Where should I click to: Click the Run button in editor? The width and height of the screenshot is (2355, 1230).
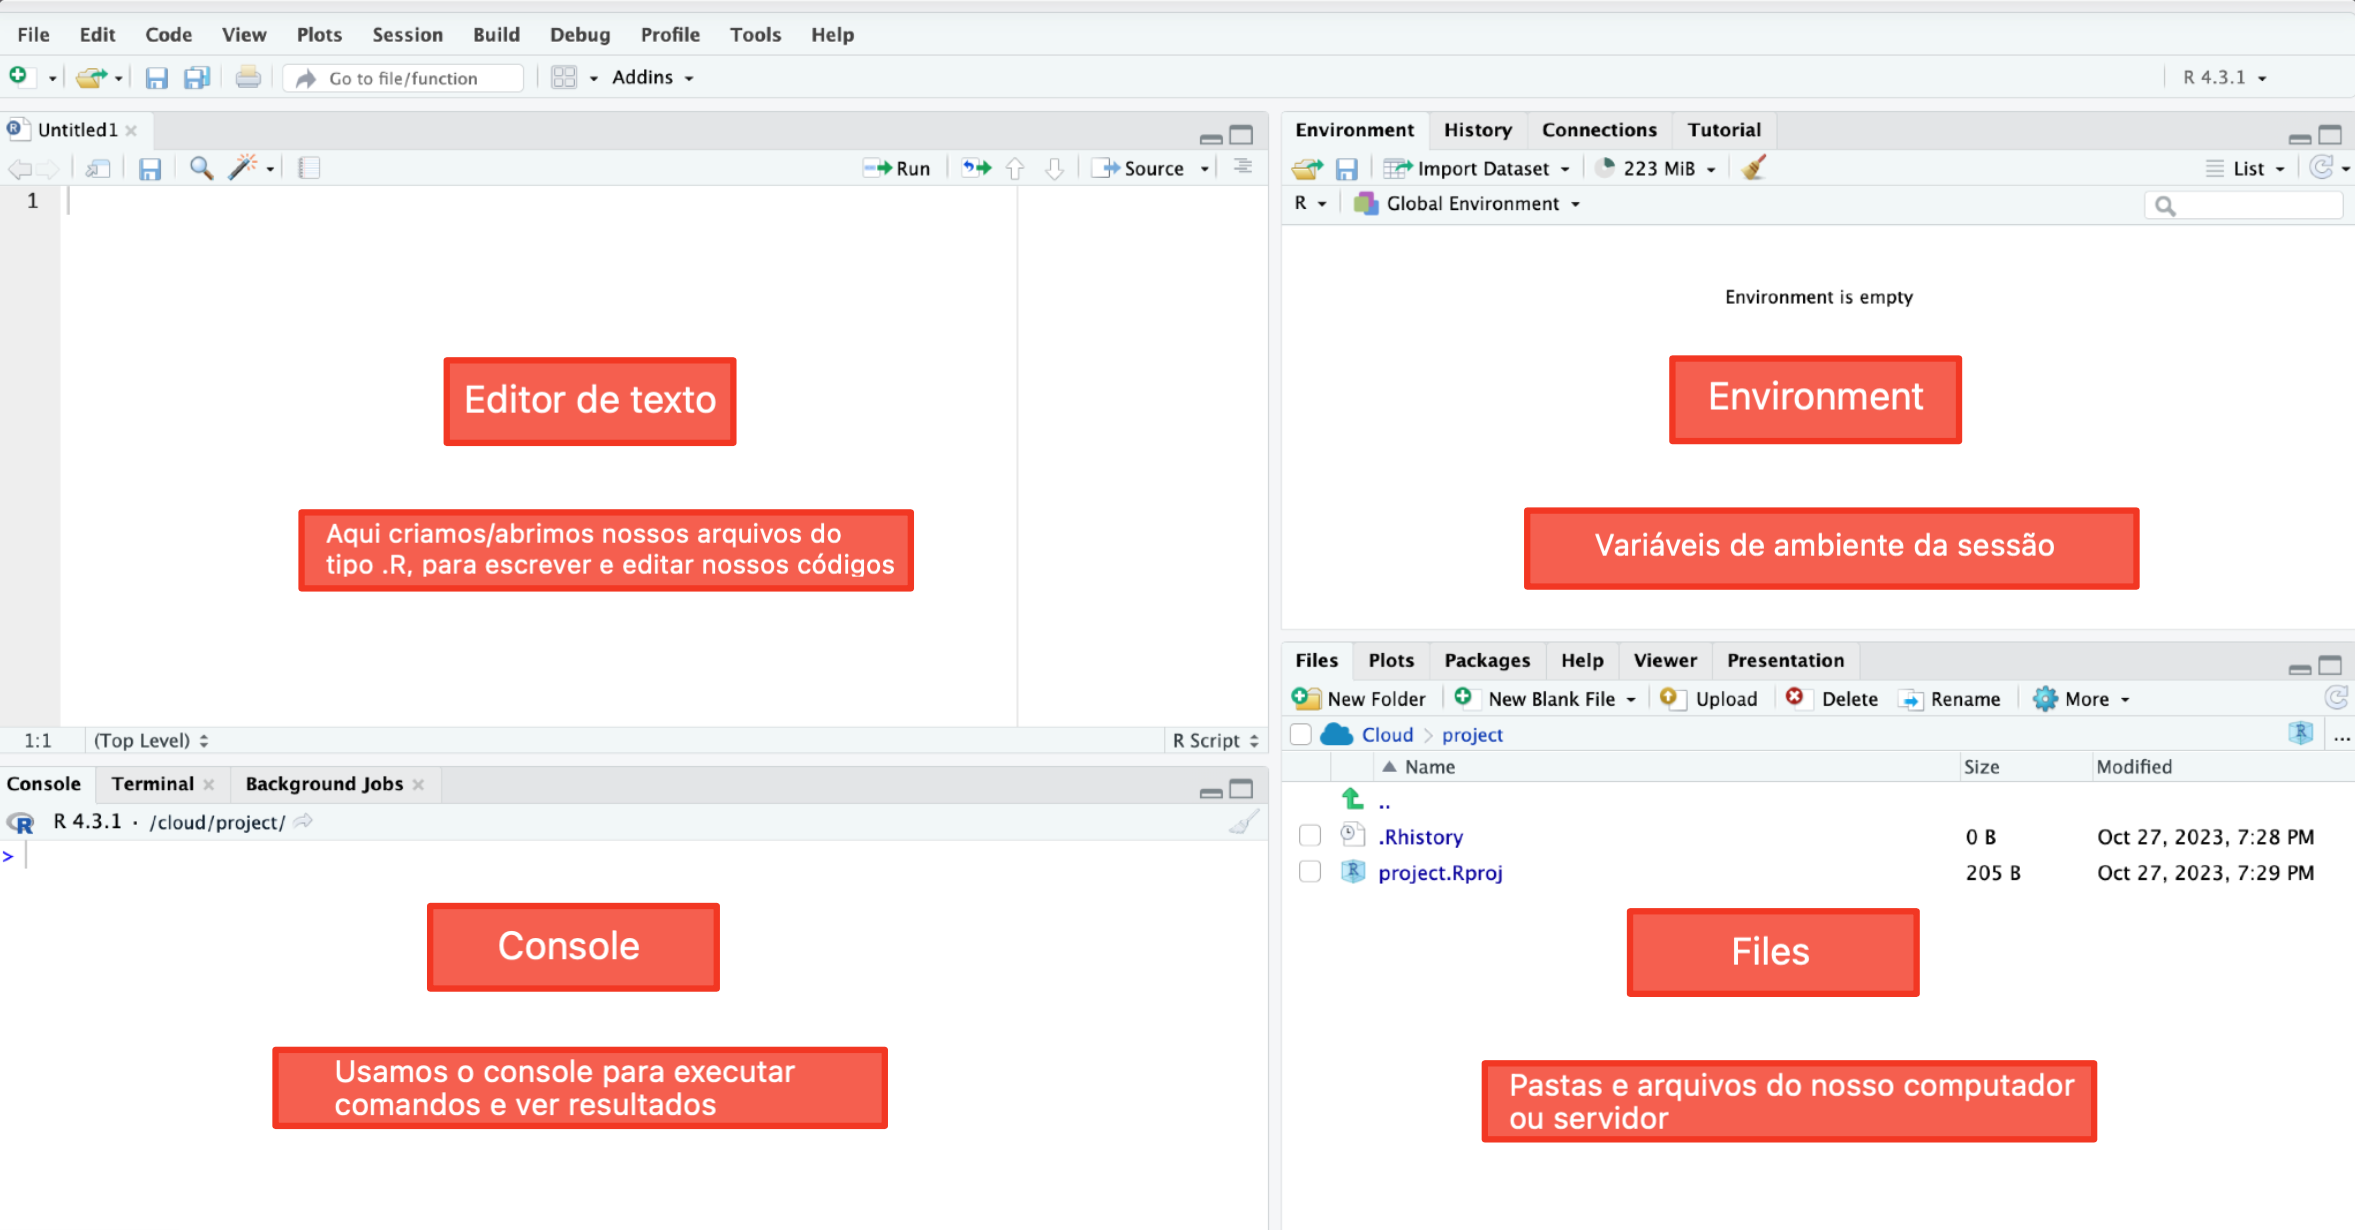[897, 168]
